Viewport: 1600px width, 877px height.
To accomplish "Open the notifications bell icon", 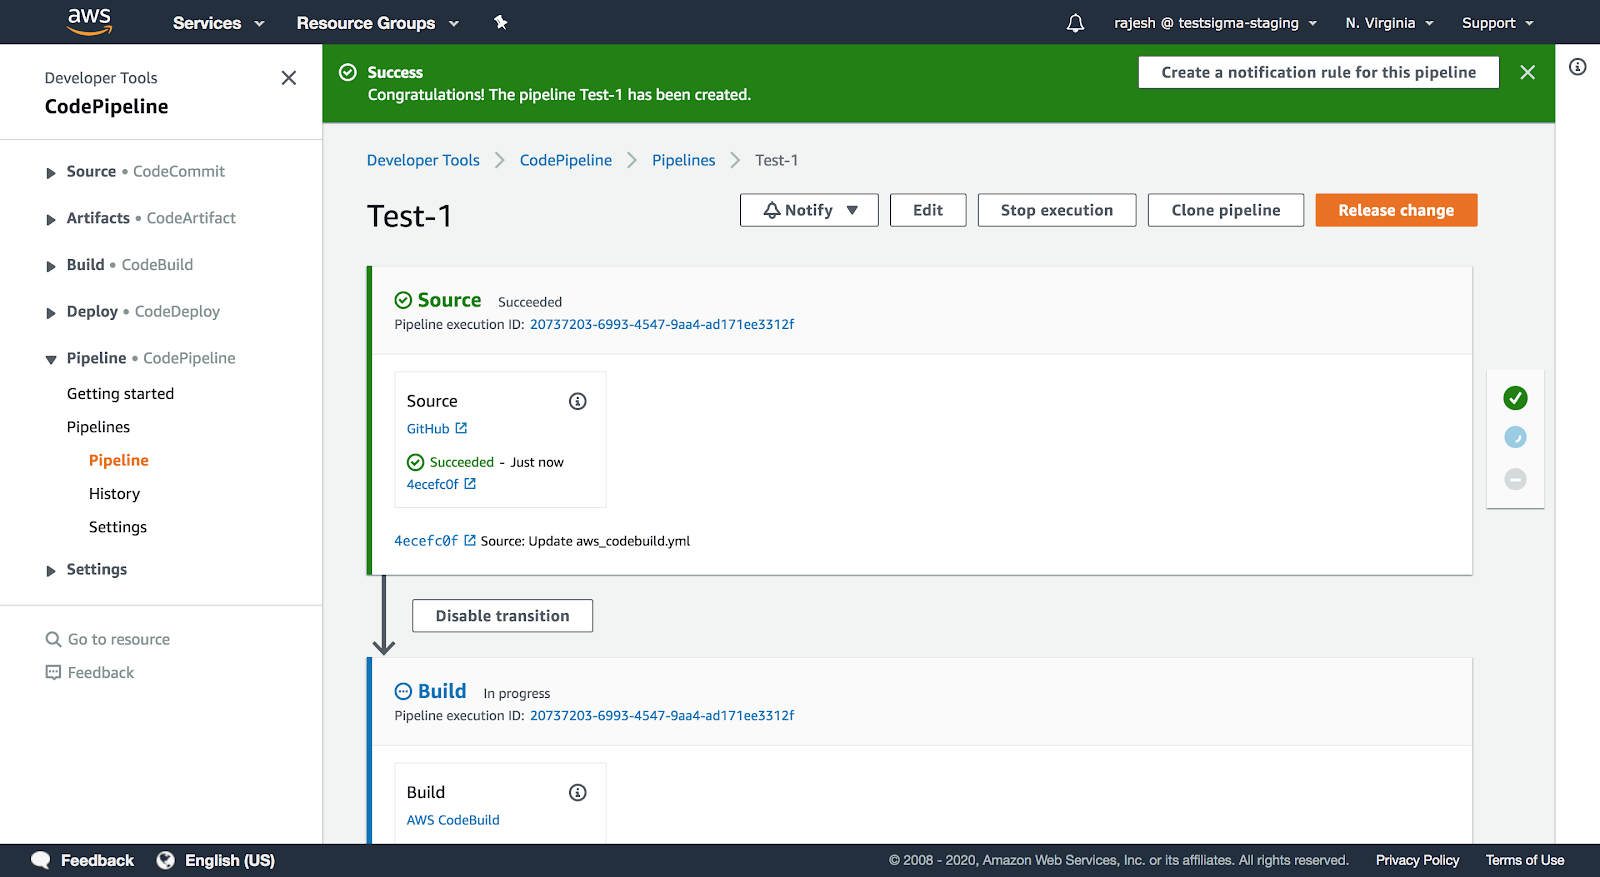I will click(1075, 23).
